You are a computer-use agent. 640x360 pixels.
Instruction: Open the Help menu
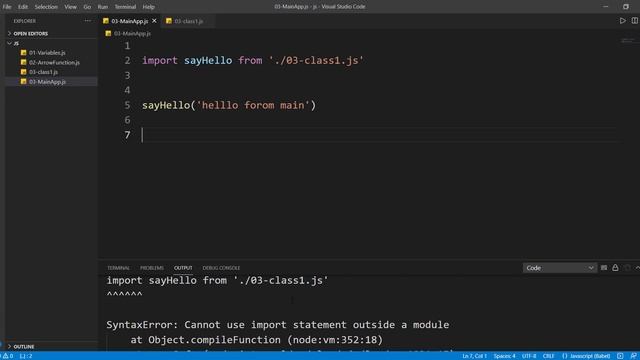(149, 7)
